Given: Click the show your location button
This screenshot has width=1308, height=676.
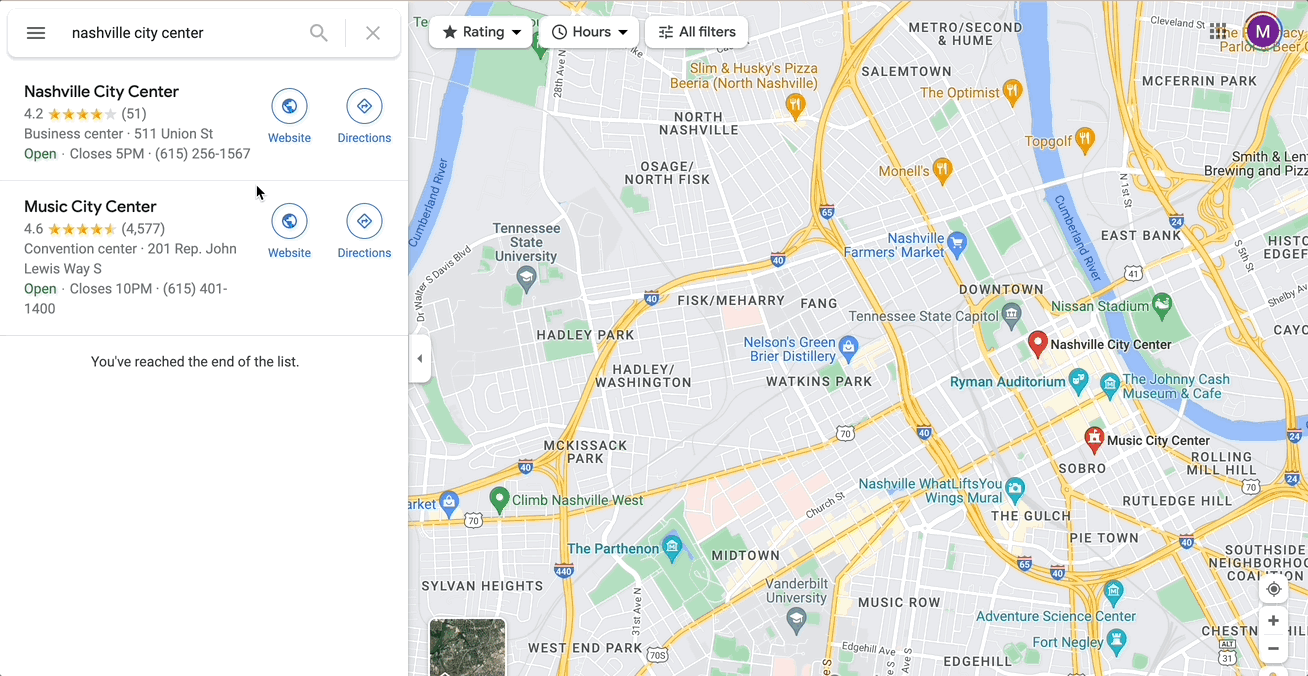Looking at the screenshot, I should [x=1273, y=589].
